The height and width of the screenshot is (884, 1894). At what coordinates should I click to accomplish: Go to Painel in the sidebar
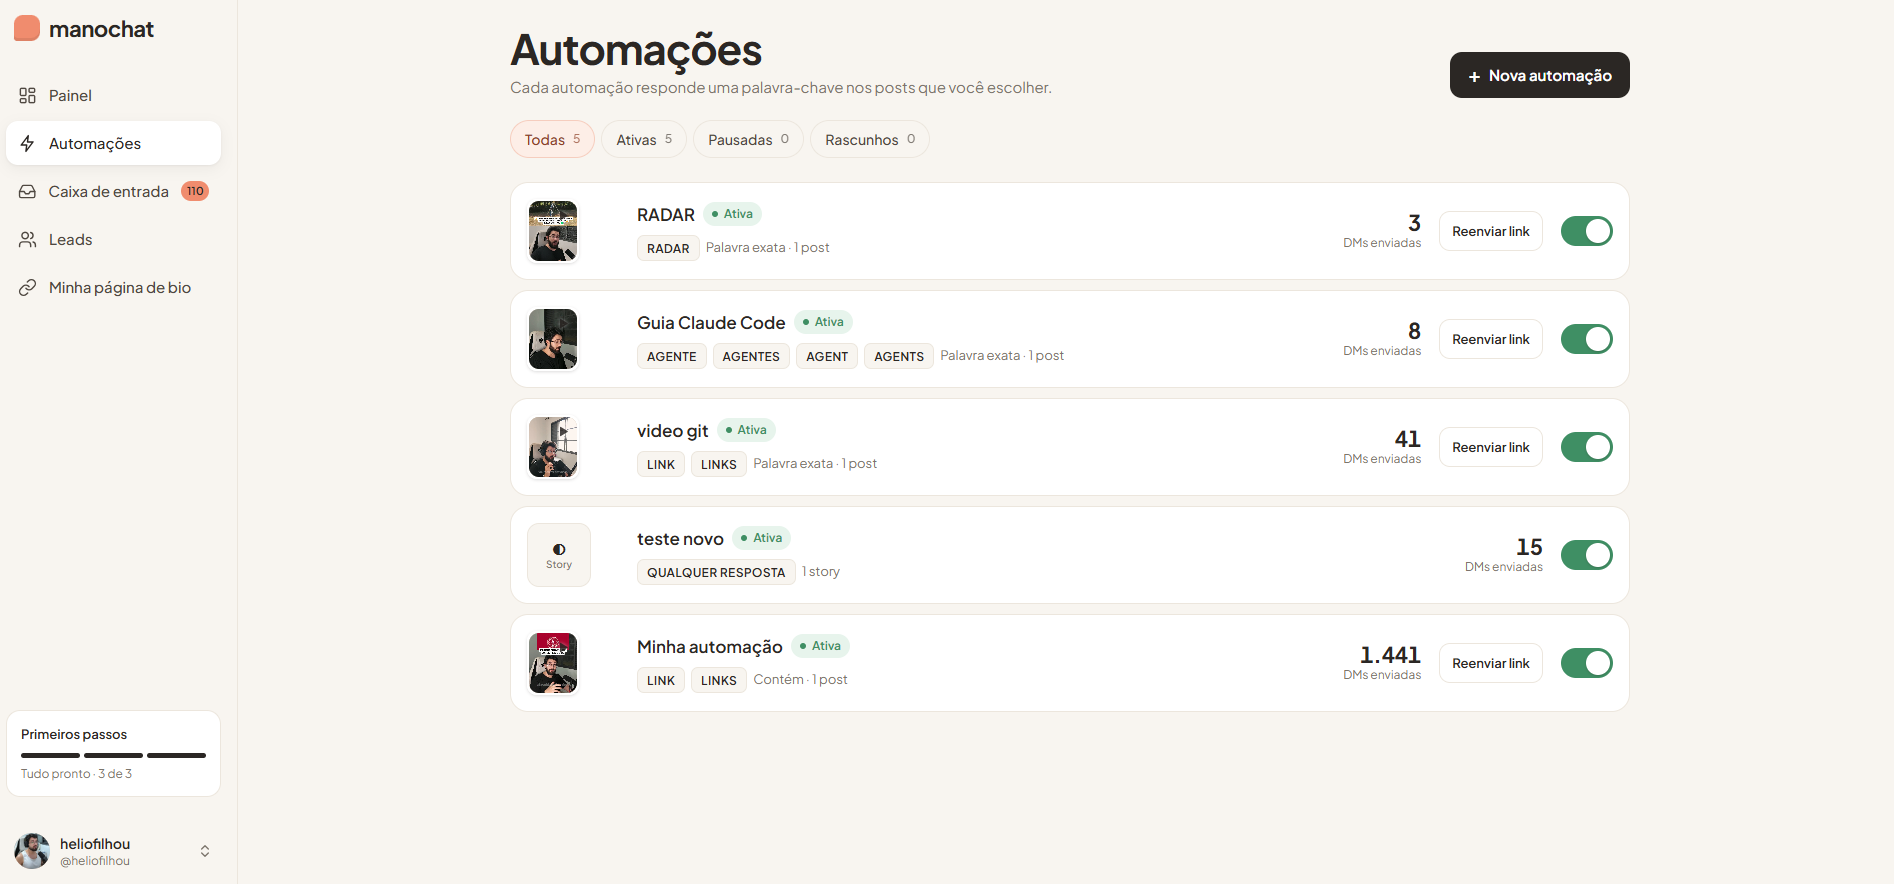pos(113,96)
